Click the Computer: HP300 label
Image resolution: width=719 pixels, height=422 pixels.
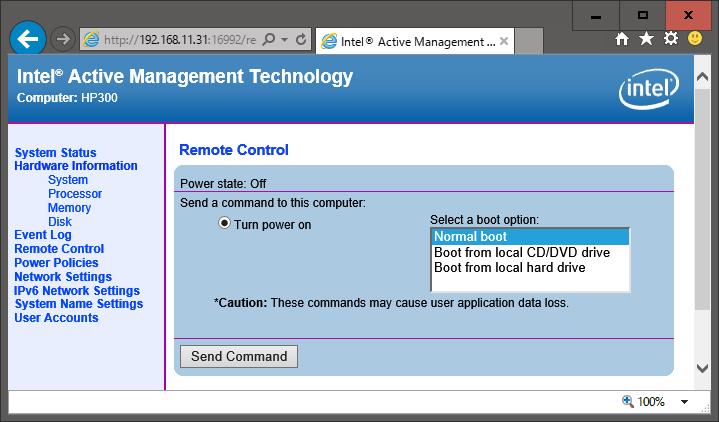(x=67, y=98)
